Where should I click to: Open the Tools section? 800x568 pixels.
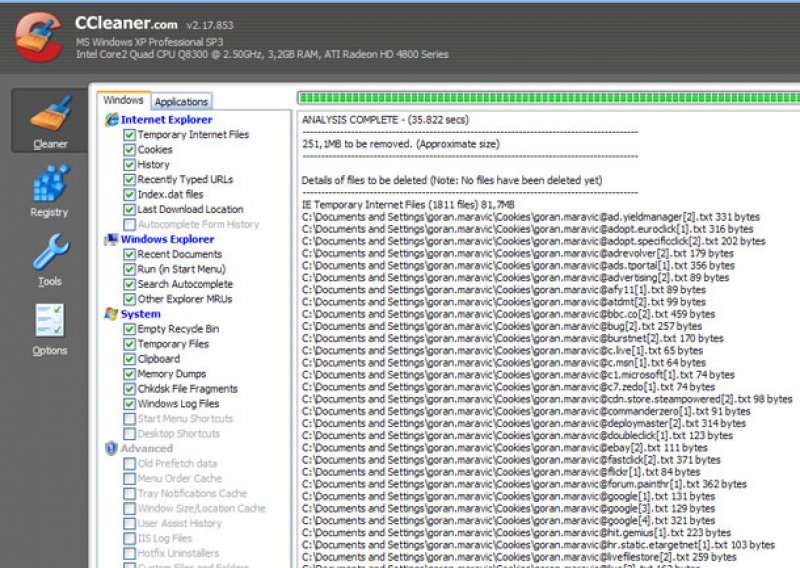coord(49,260)
